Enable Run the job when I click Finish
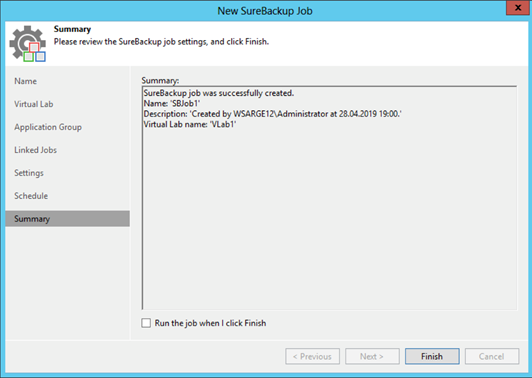Viewport: 532px width, 378px height. tap(146, 323)
